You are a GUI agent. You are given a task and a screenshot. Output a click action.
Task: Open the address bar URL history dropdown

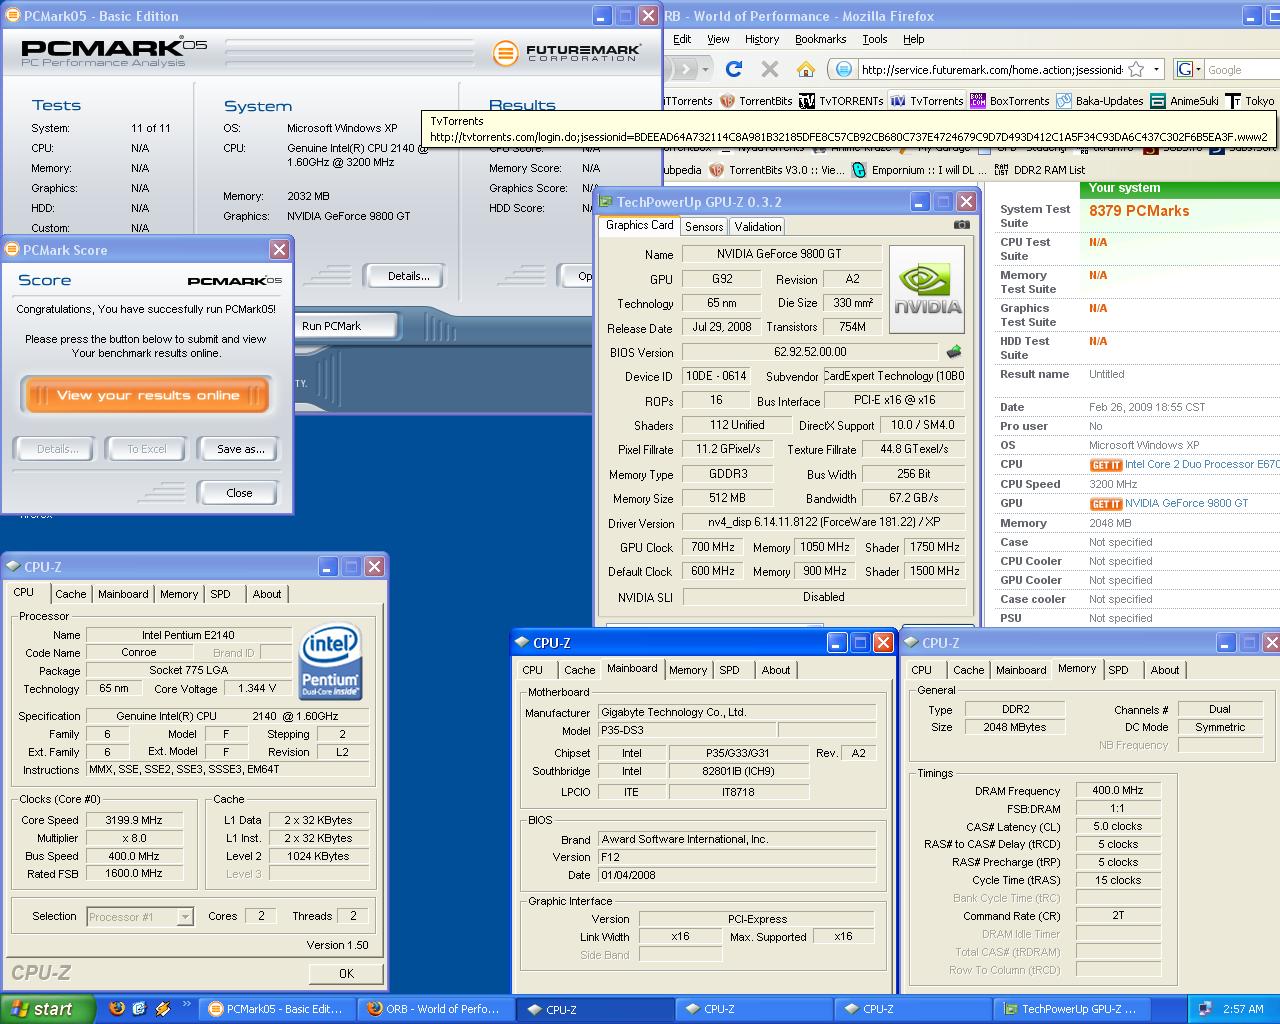pos(1156,69)
